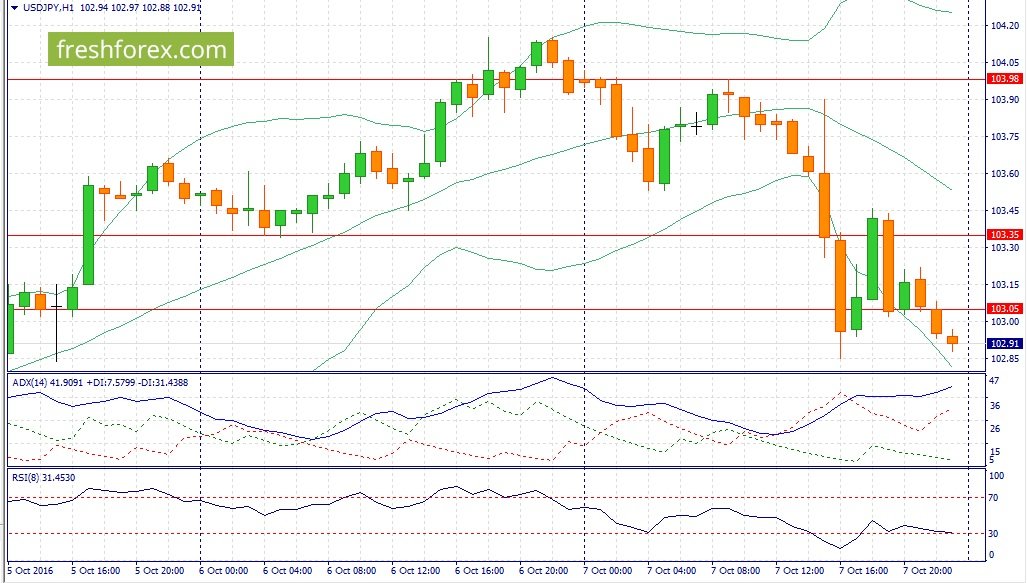Viewport: 1027px width, 583px height.
Task: Select the 103.98 red price level label
Action: click(1004, 79)
